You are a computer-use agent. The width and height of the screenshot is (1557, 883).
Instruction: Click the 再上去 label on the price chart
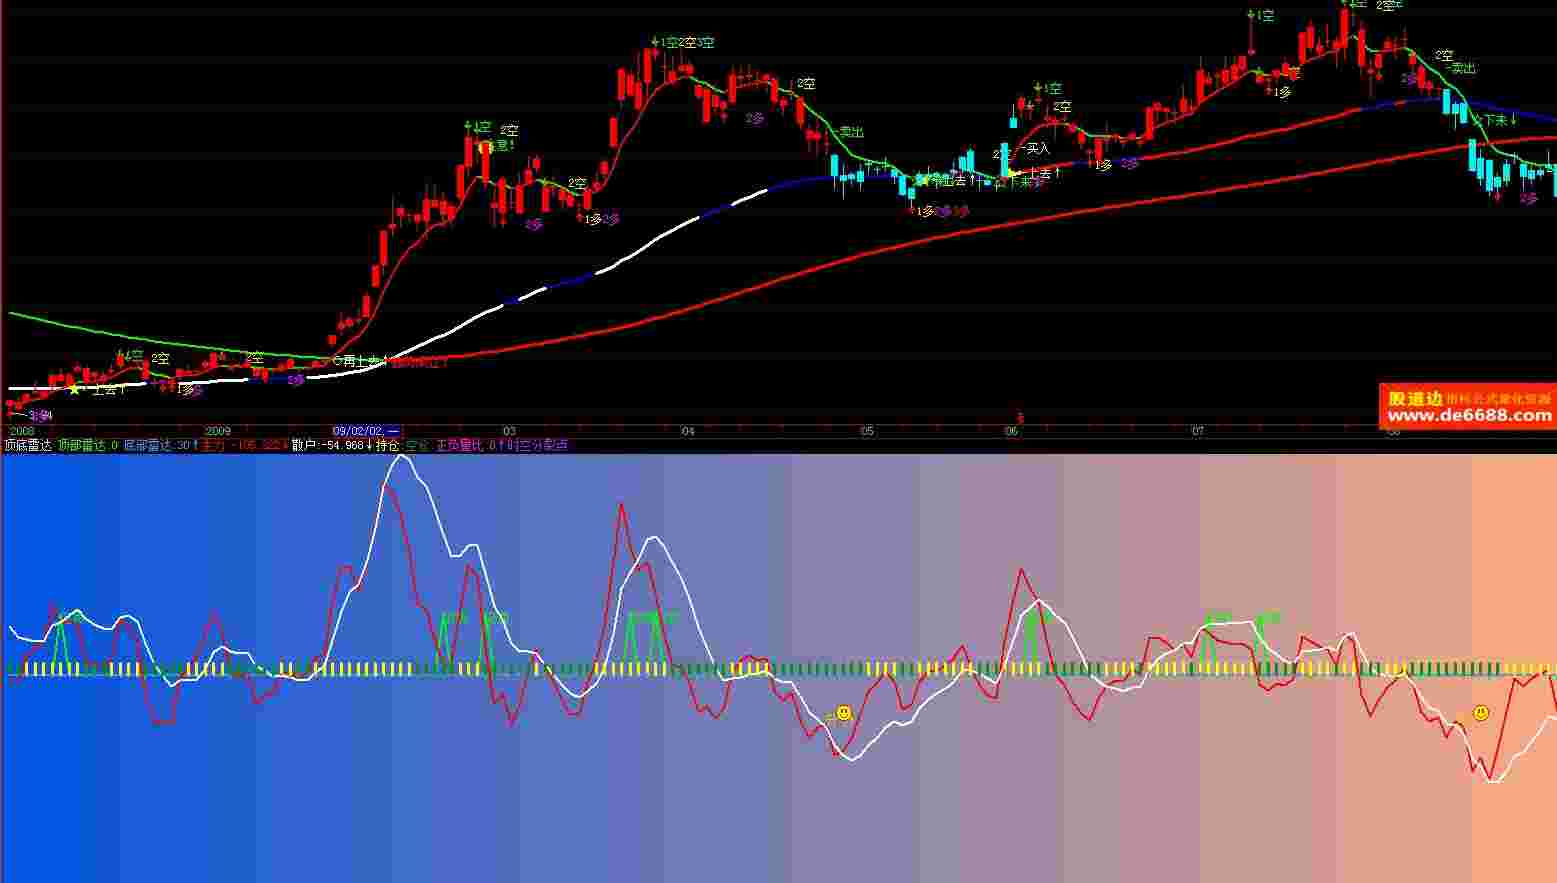coord(360,362)
